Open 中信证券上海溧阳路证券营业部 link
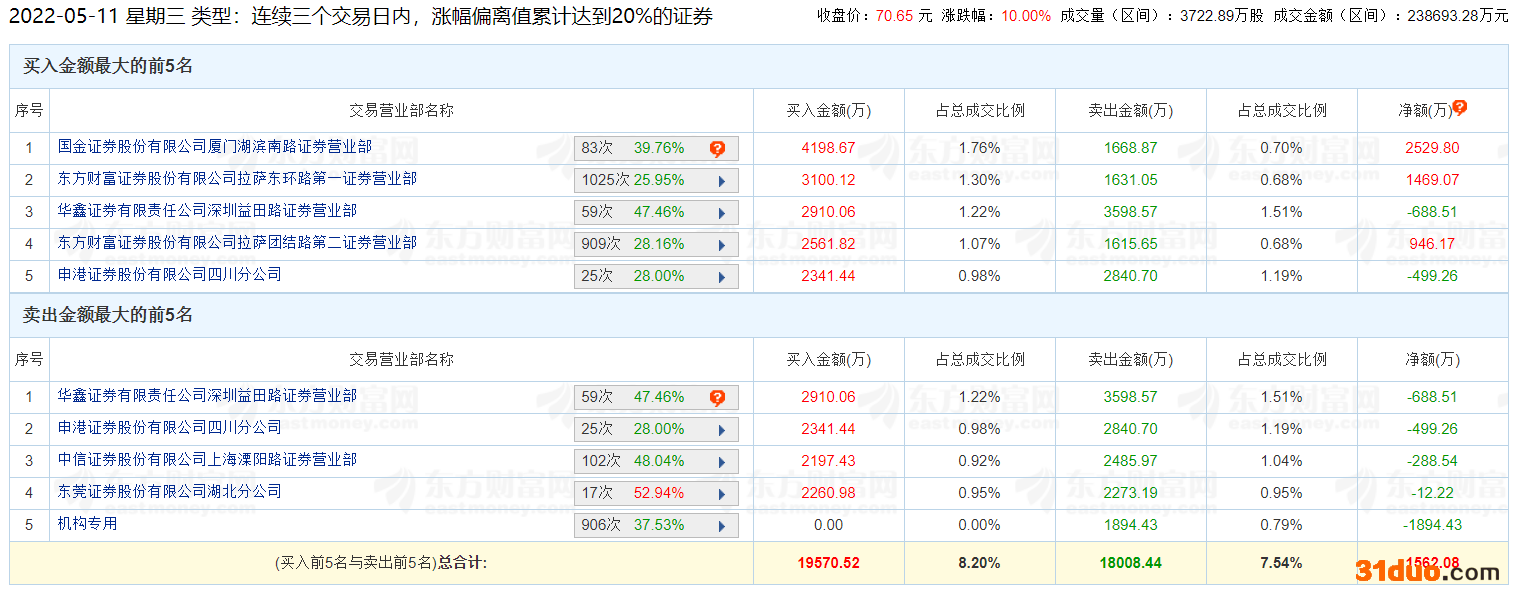The width and height of the screenshot is (1518, 593). click(x=207, y=460)
